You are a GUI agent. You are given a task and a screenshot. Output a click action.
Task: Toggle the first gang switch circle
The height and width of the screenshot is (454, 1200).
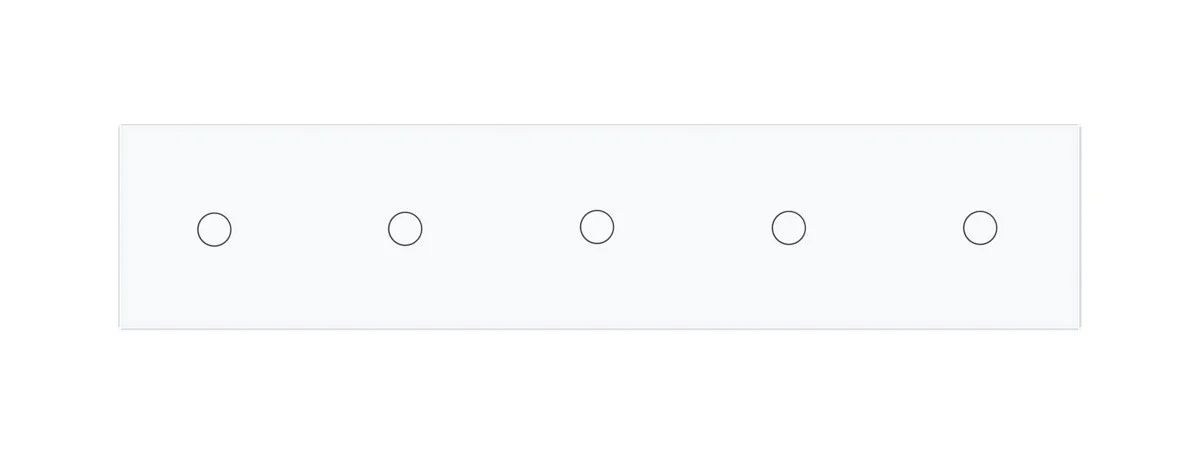pos(214,229)
